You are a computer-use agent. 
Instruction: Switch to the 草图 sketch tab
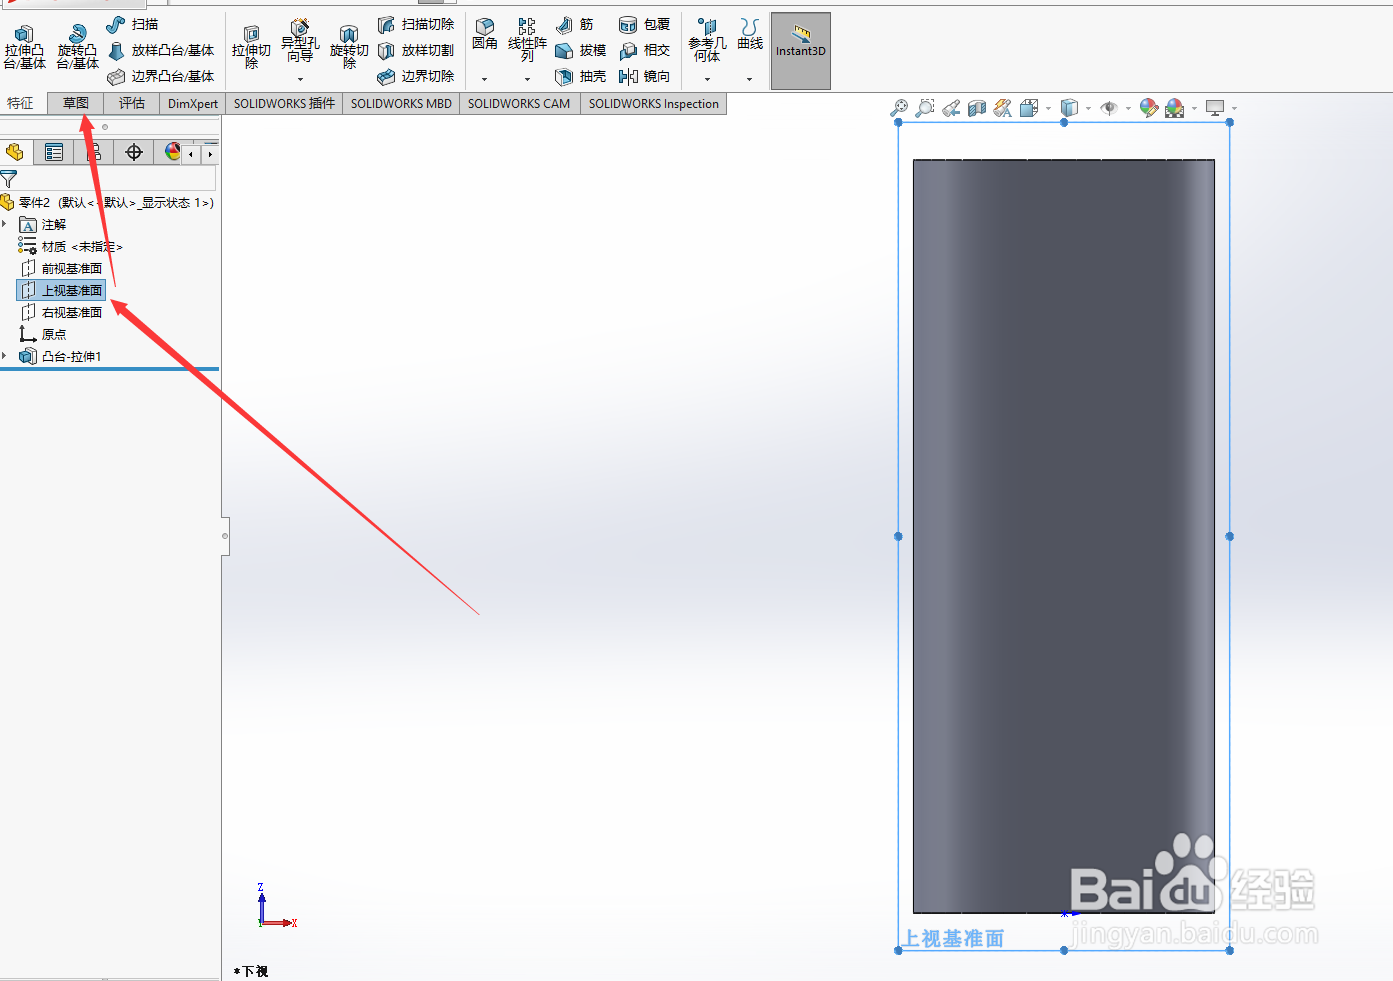click(75, 103)
